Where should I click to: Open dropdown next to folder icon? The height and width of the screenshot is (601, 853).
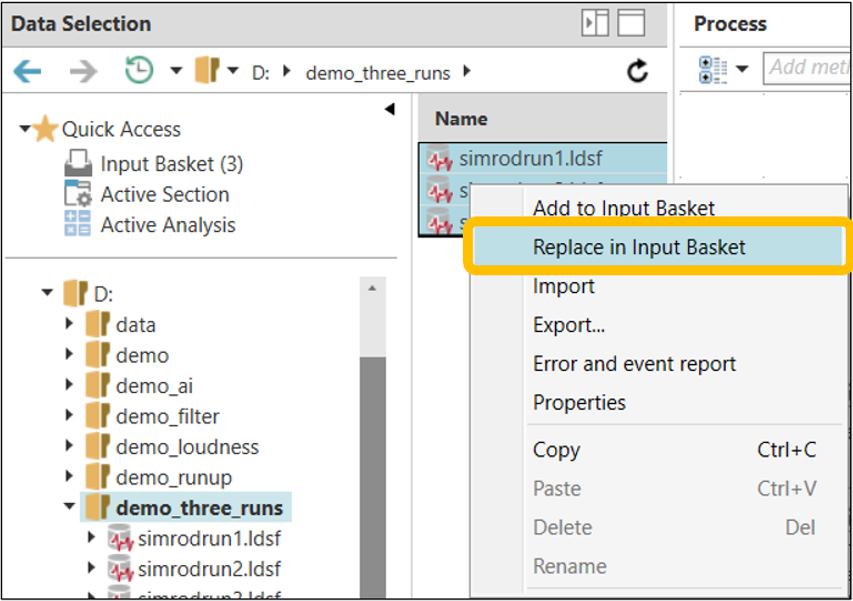[233, 71]
